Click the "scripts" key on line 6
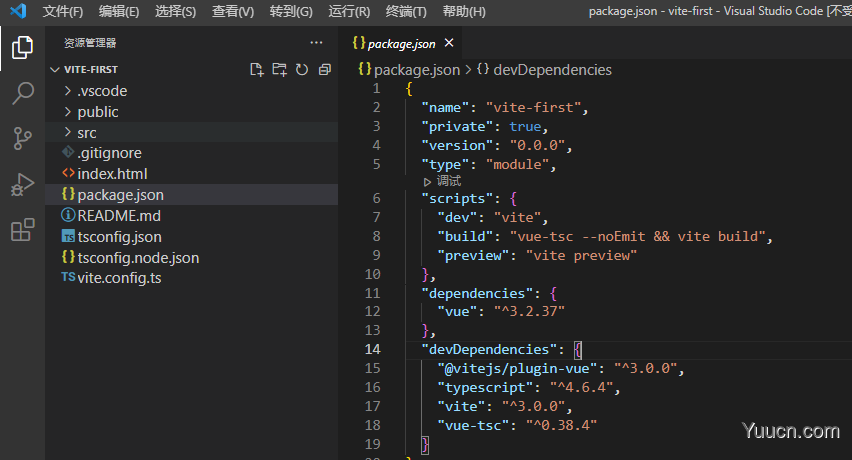This screenshot has height=460, width=852. tap(457, 198)
